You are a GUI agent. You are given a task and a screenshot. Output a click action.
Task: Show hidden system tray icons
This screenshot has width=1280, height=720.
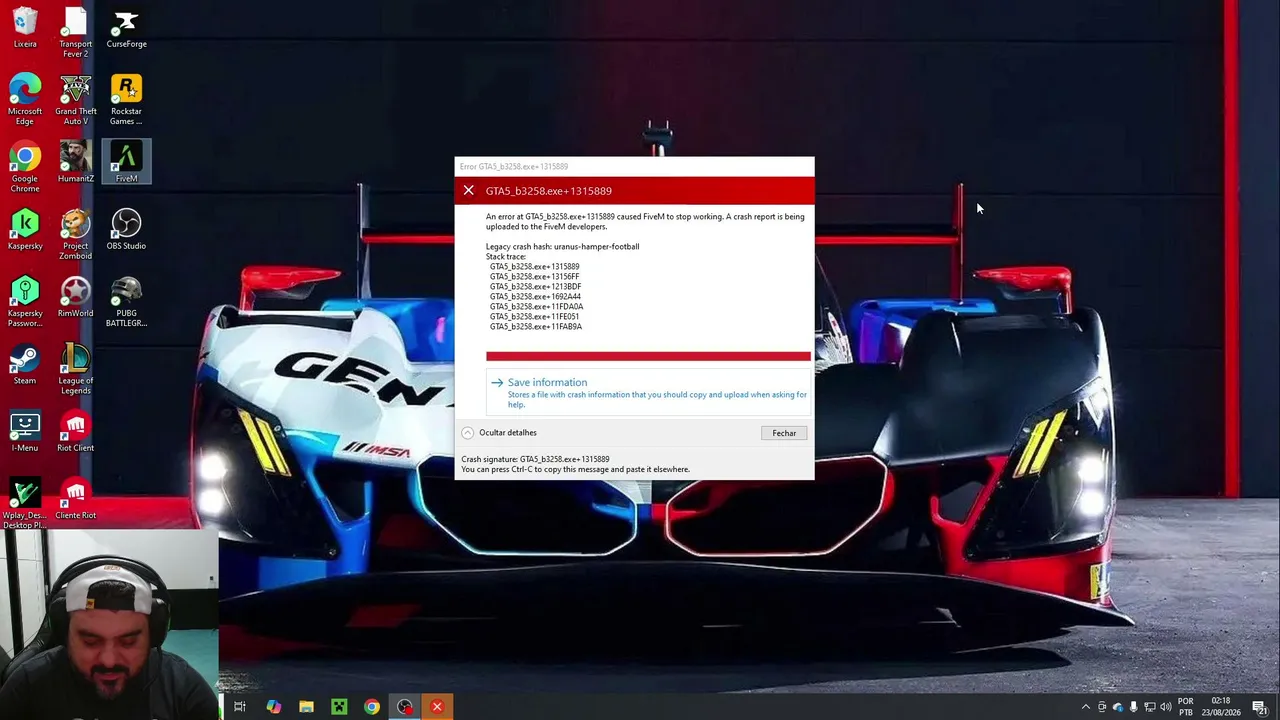(x=1086, y=707)
